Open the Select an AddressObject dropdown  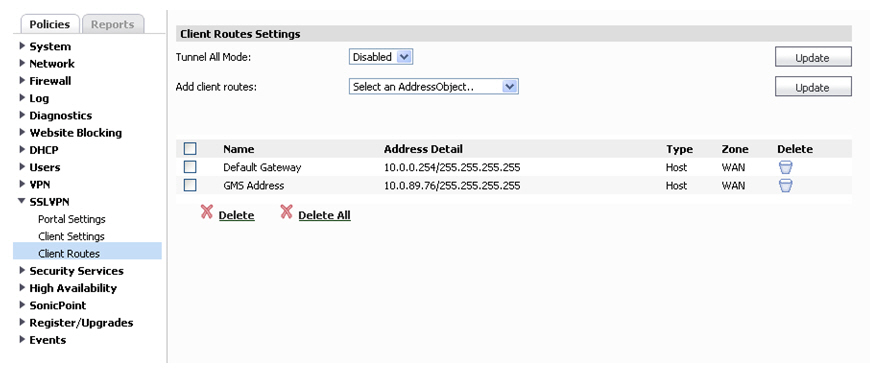(x=433, y=87)
